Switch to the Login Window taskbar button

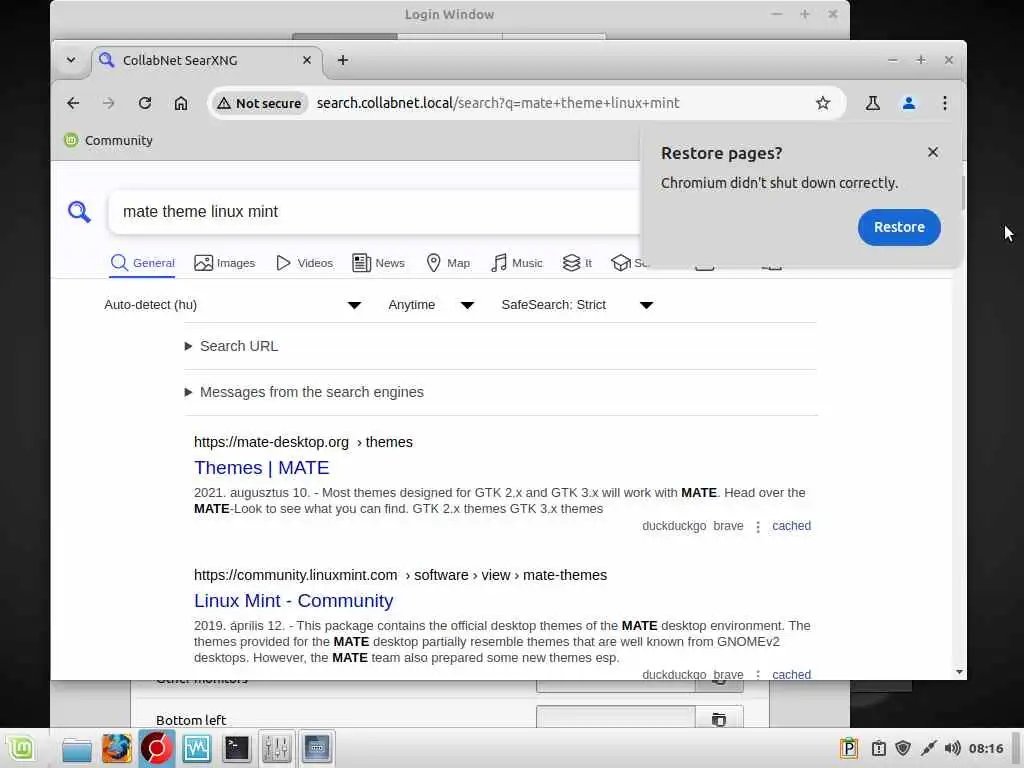click(317, 748)
